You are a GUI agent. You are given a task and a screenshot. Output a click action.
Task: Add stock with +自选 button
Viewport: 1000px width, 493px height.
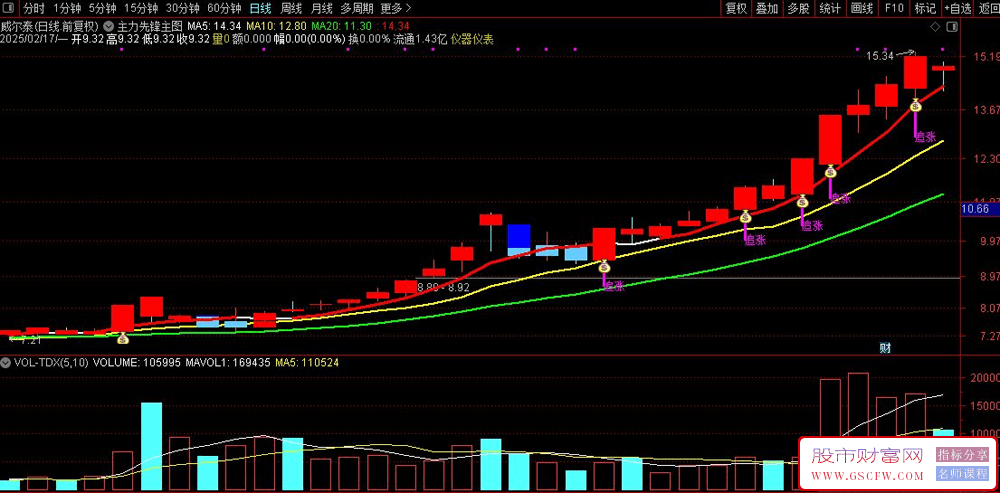click(958, 8)
